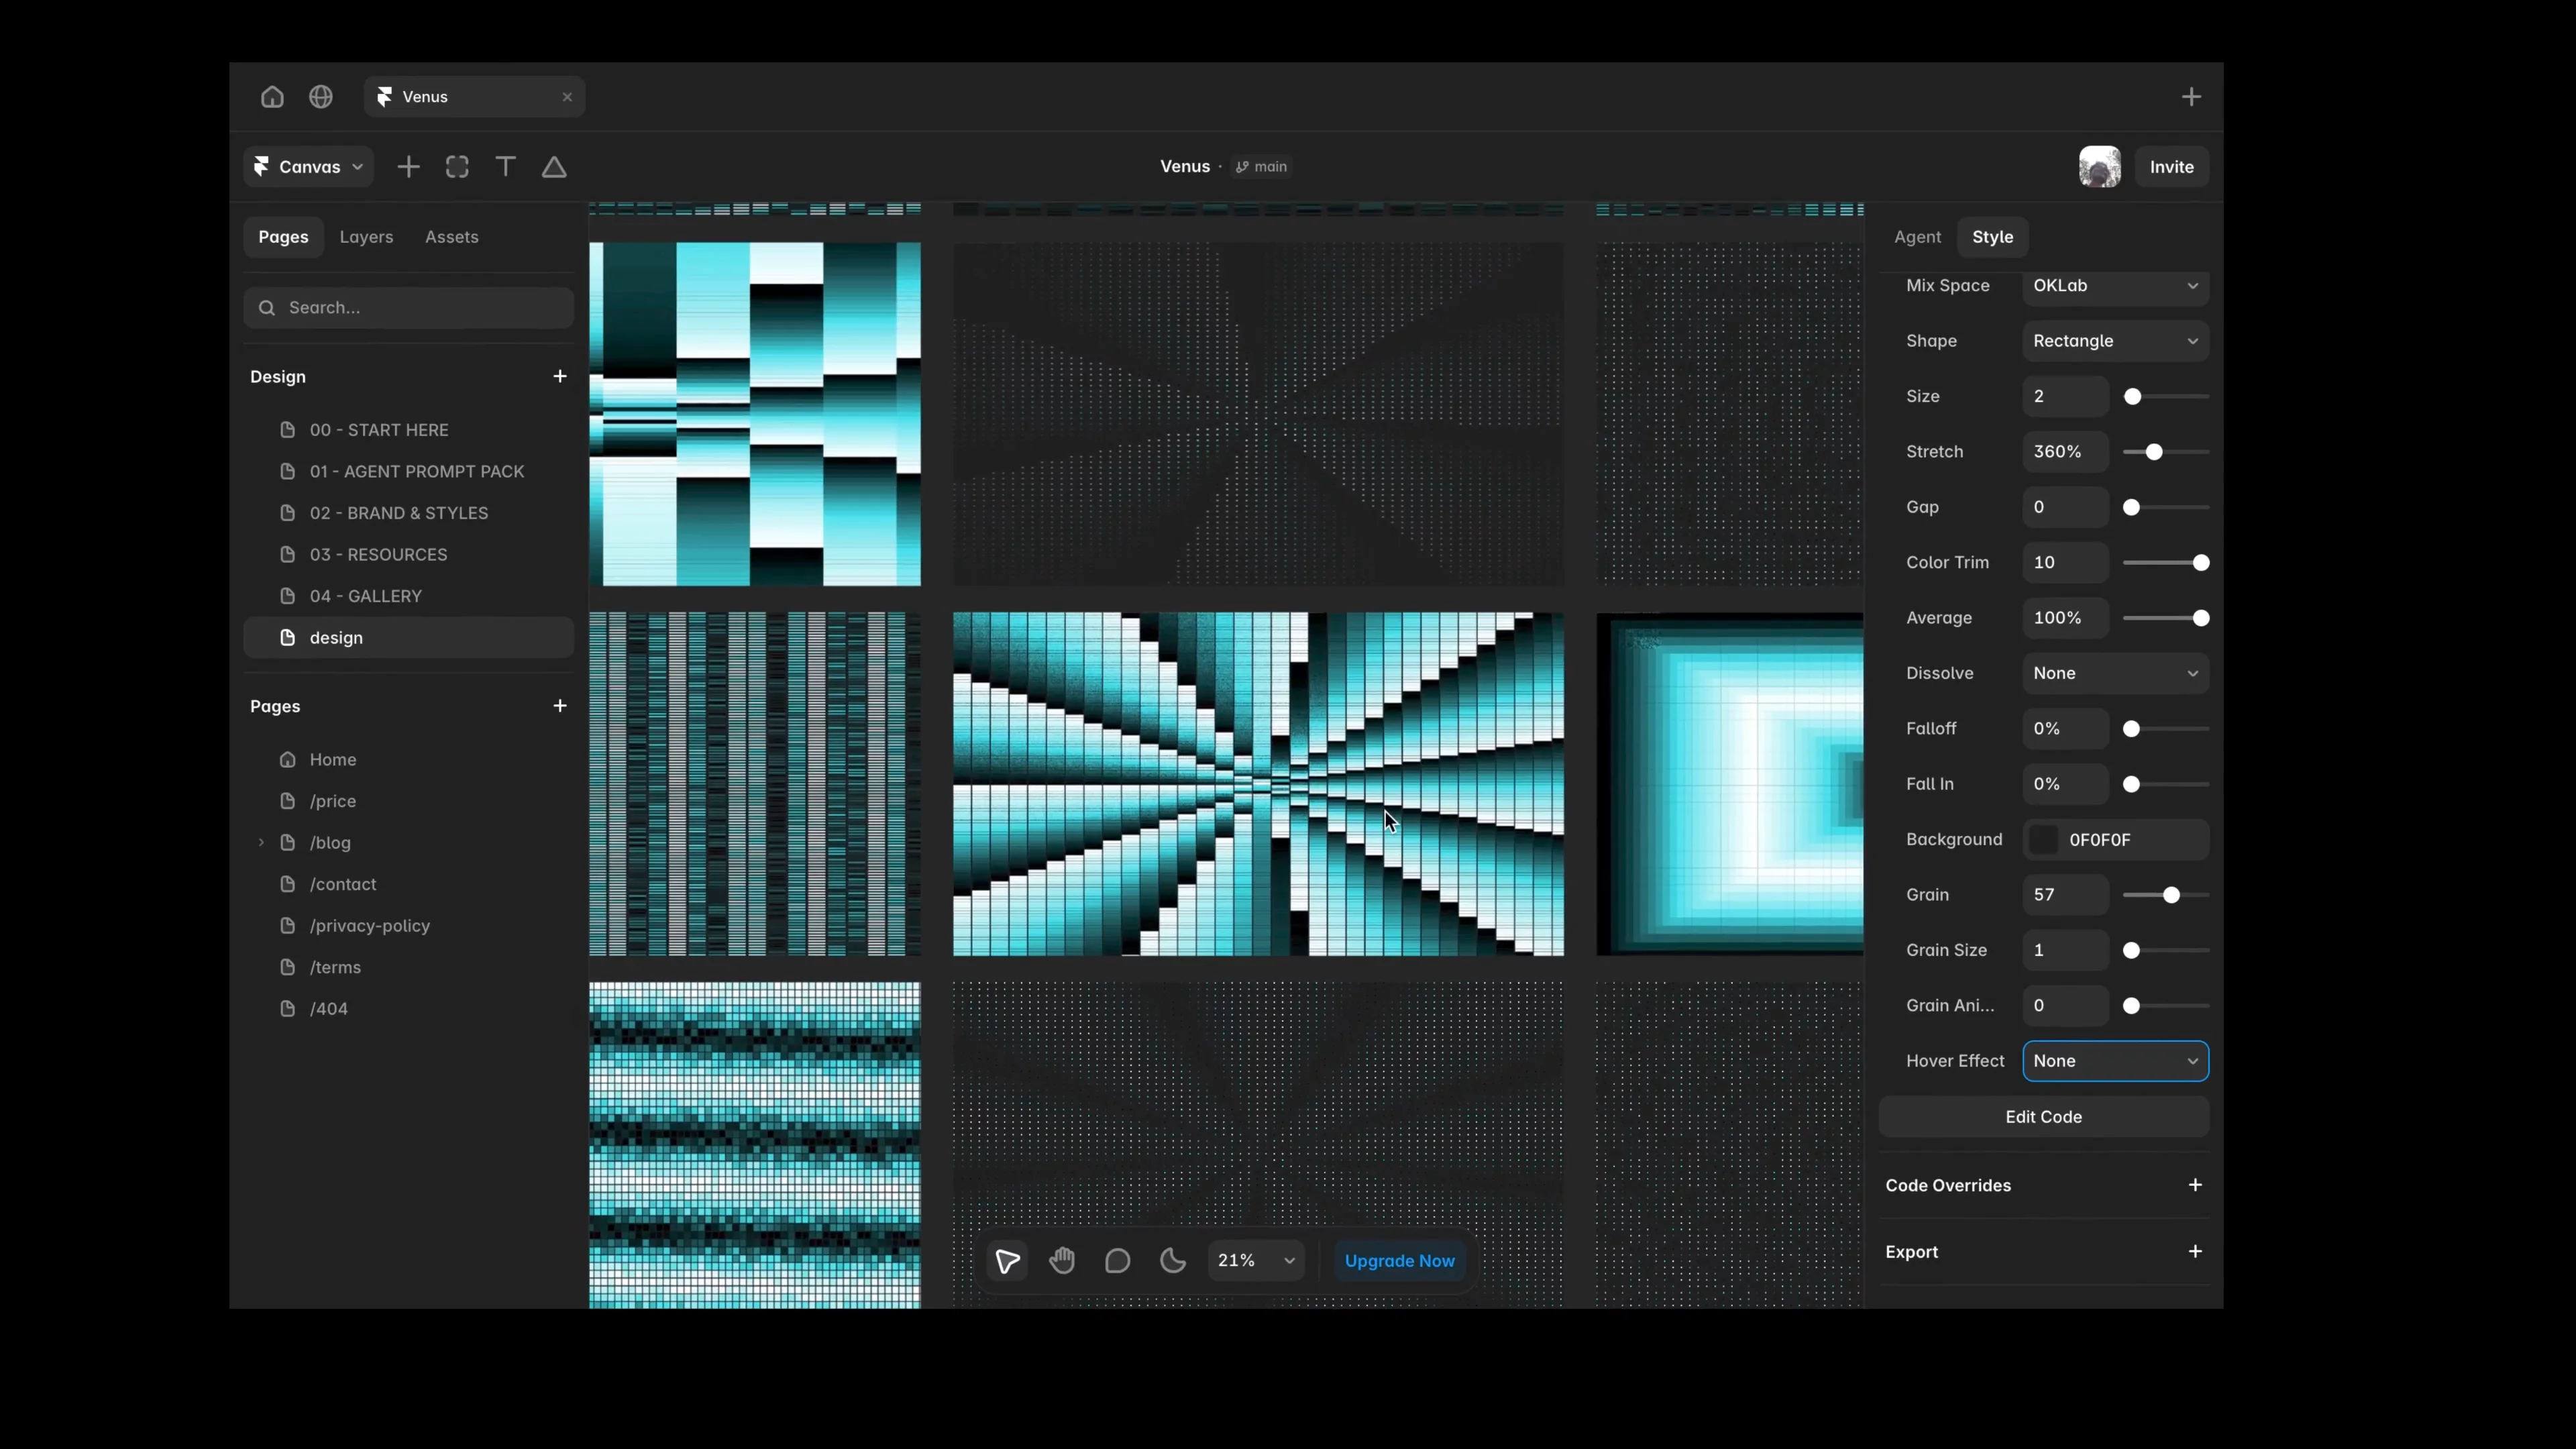Switch to the Pages tab

283,237
